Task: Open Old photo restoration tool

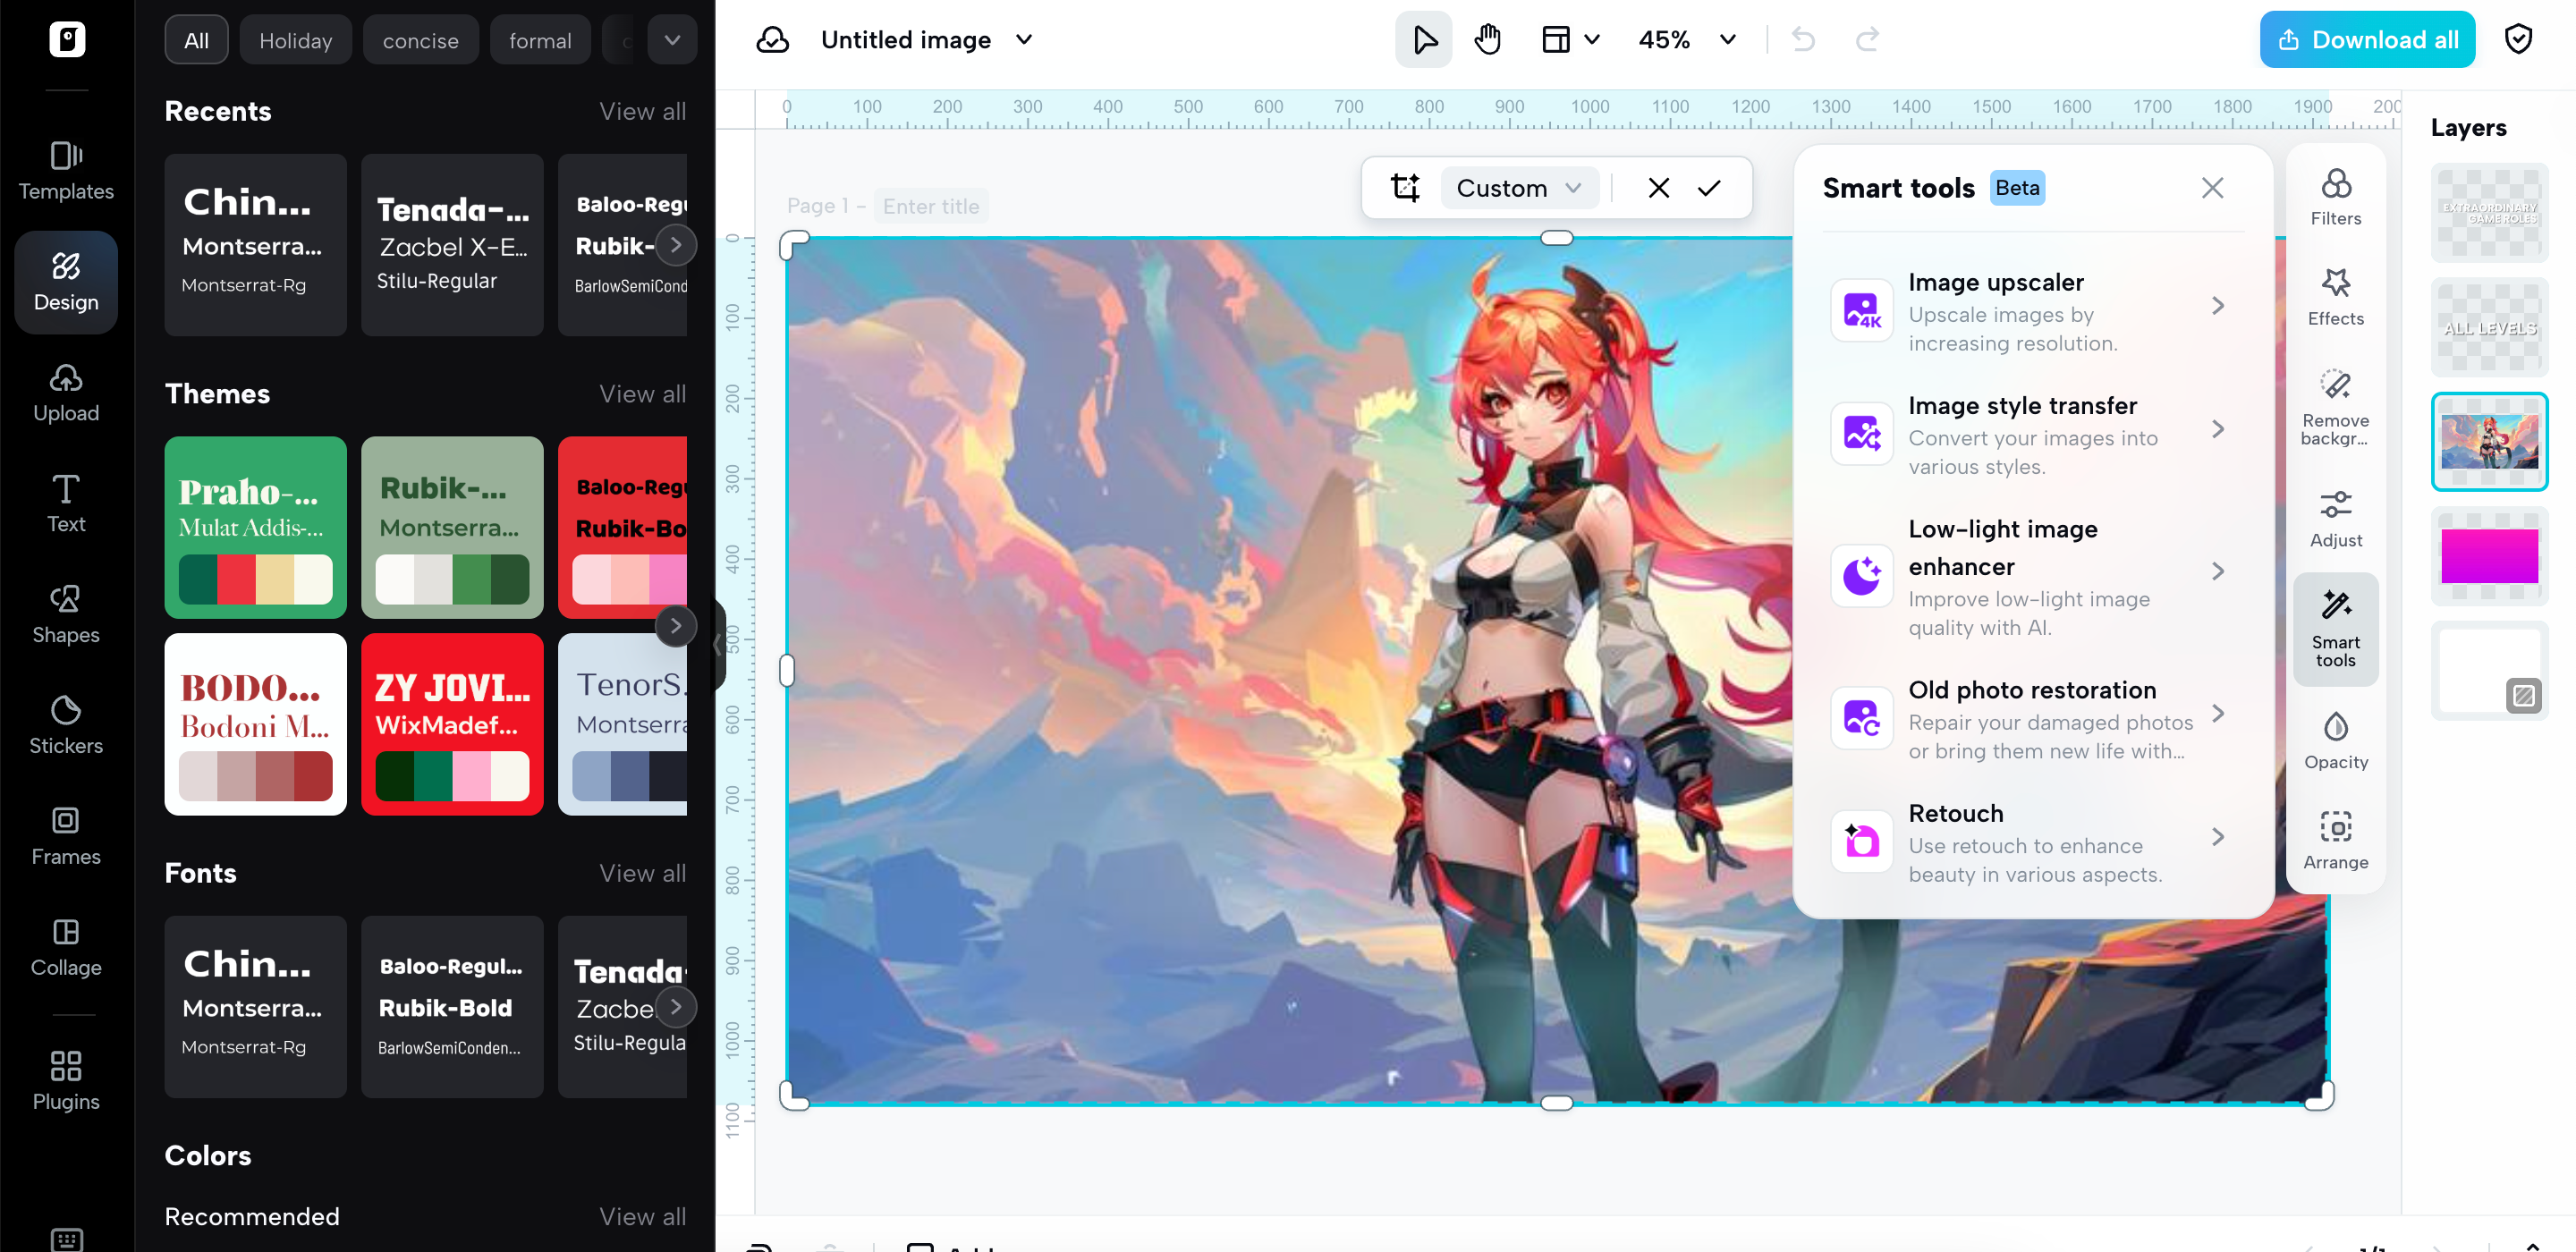Action: click(2033, 719)
